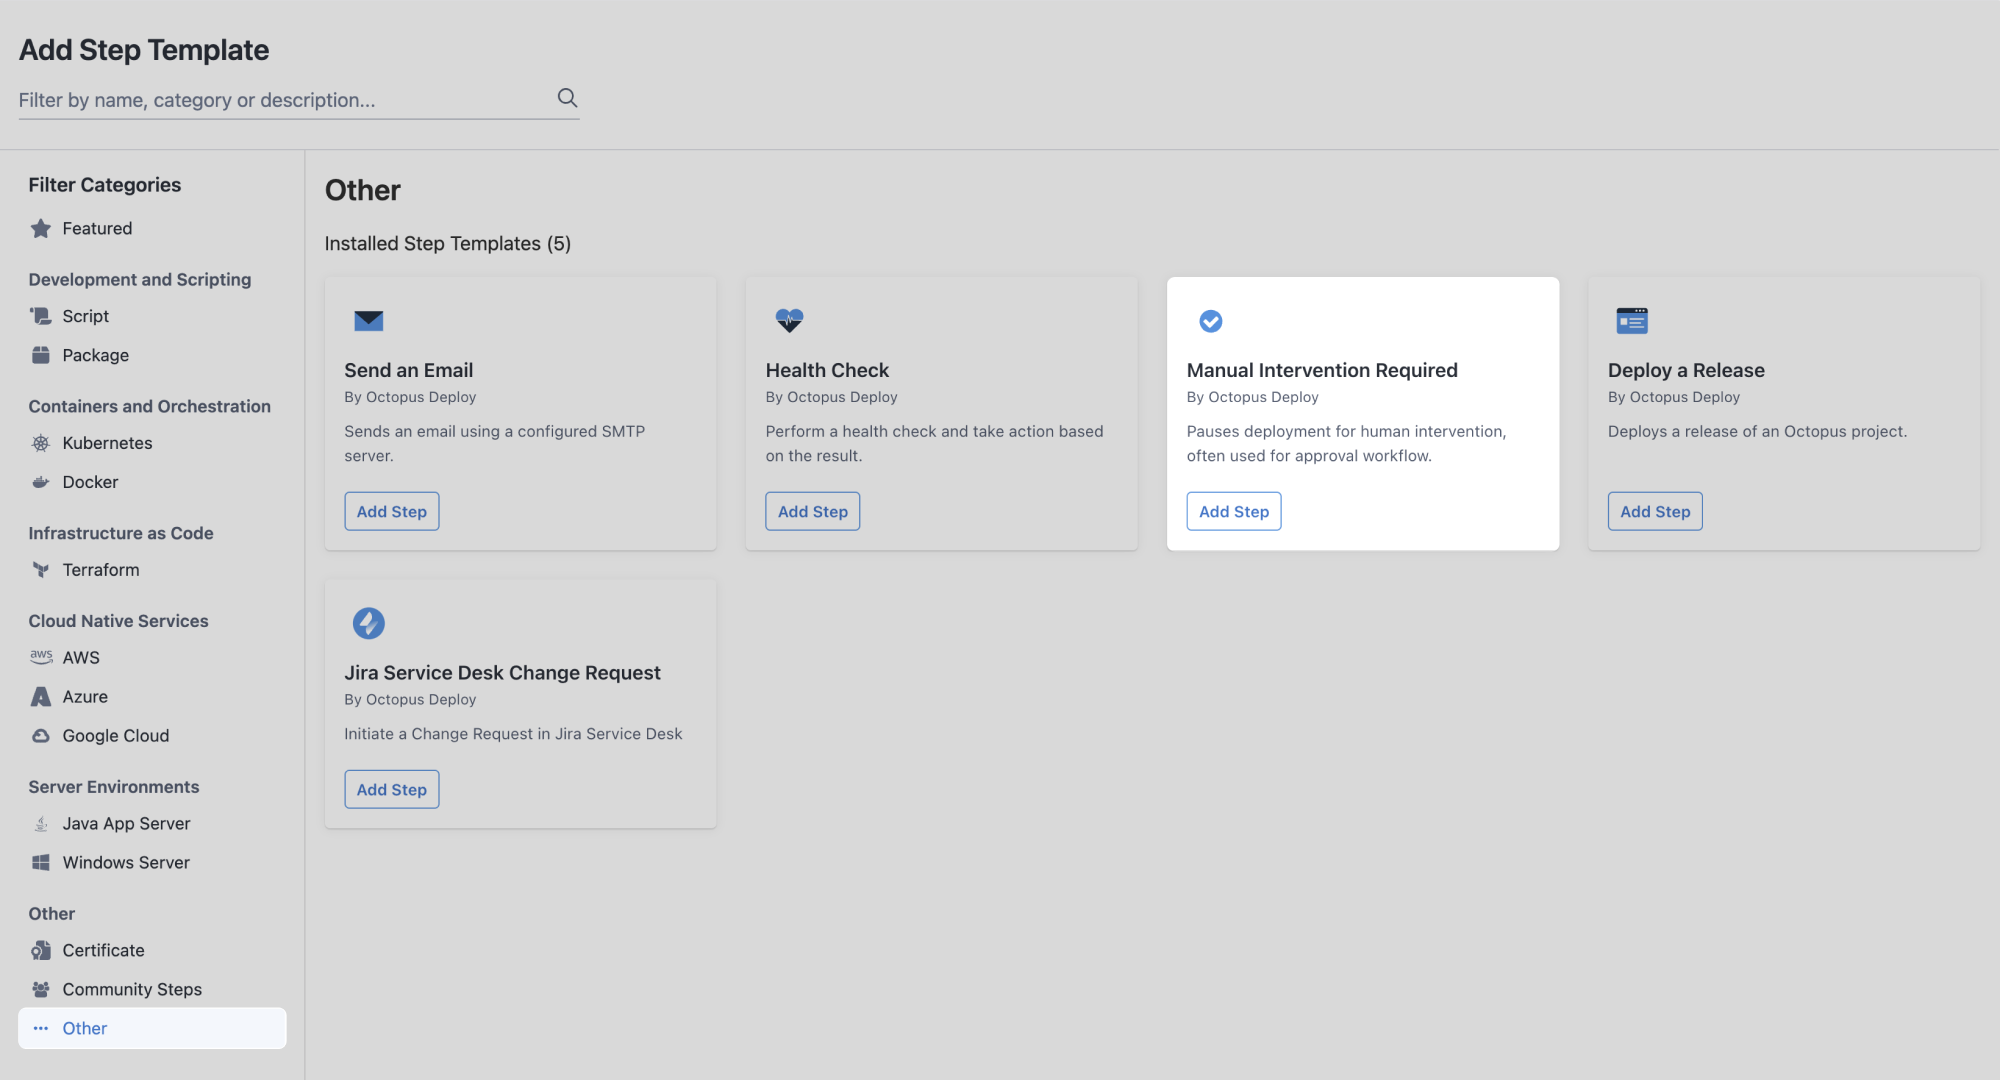Click Manual Intervention Required card title

[1322, 370]
